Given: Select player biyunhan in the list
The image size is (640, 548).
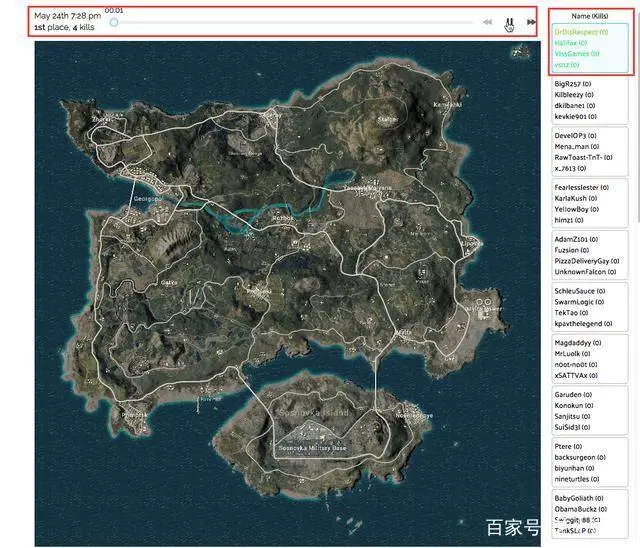Looking at the screenshot, I should [574, 468].
